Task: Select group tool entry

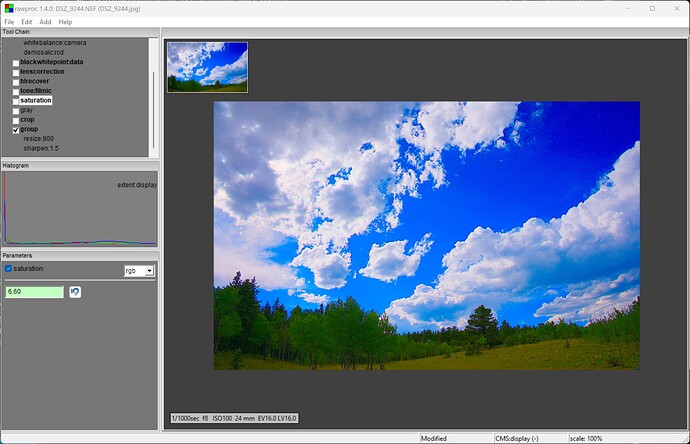Action: pos(29,129)
